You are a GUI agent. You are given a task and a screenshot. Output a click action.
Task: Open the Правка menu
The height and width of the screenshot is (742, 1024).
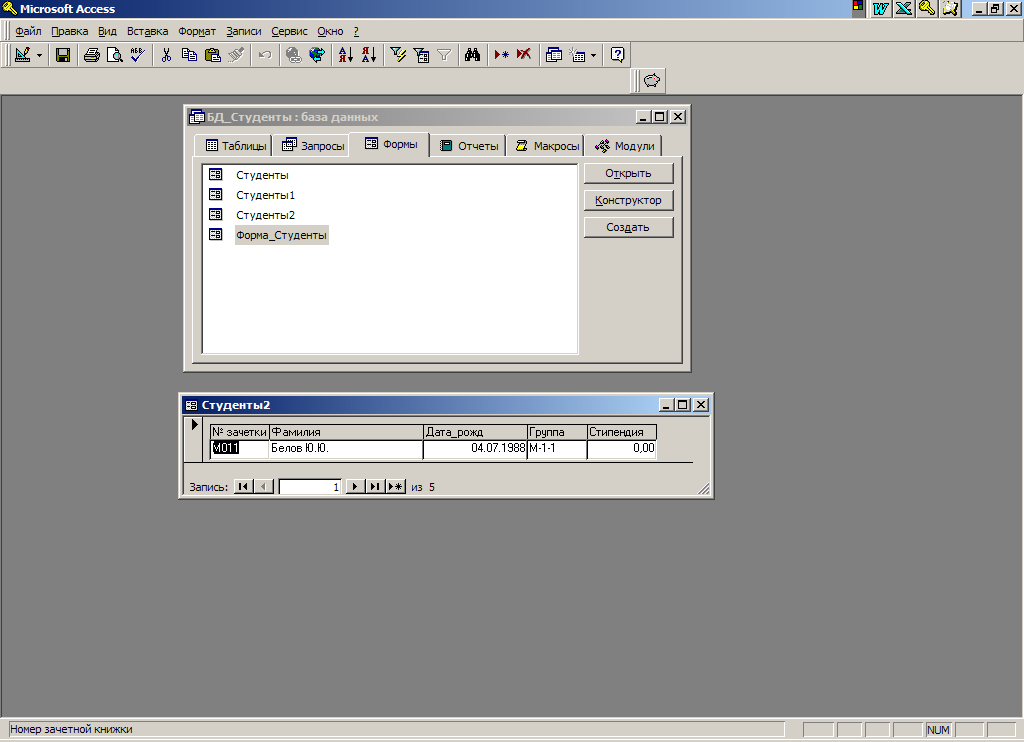pos(69,31)
